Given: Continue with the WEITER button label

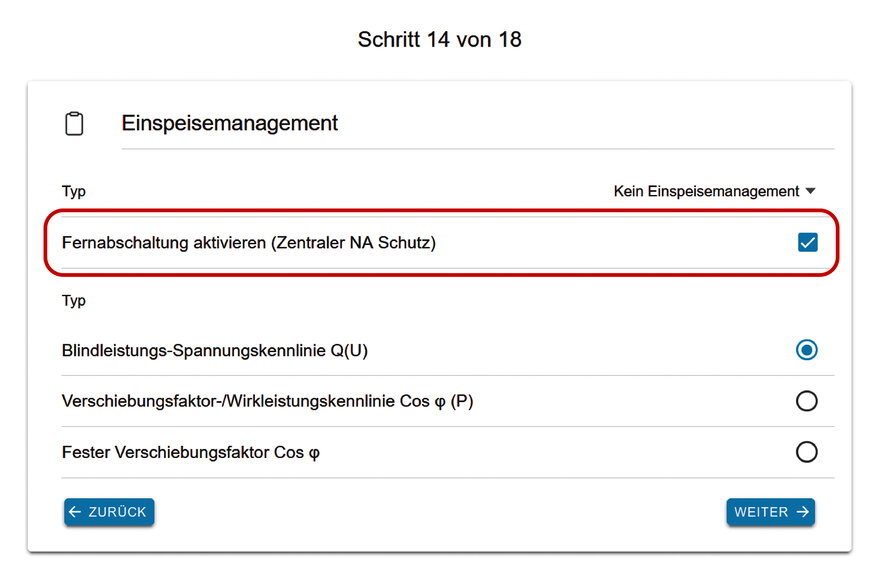Looking at the screenshot, I should (x=761, y=512).
